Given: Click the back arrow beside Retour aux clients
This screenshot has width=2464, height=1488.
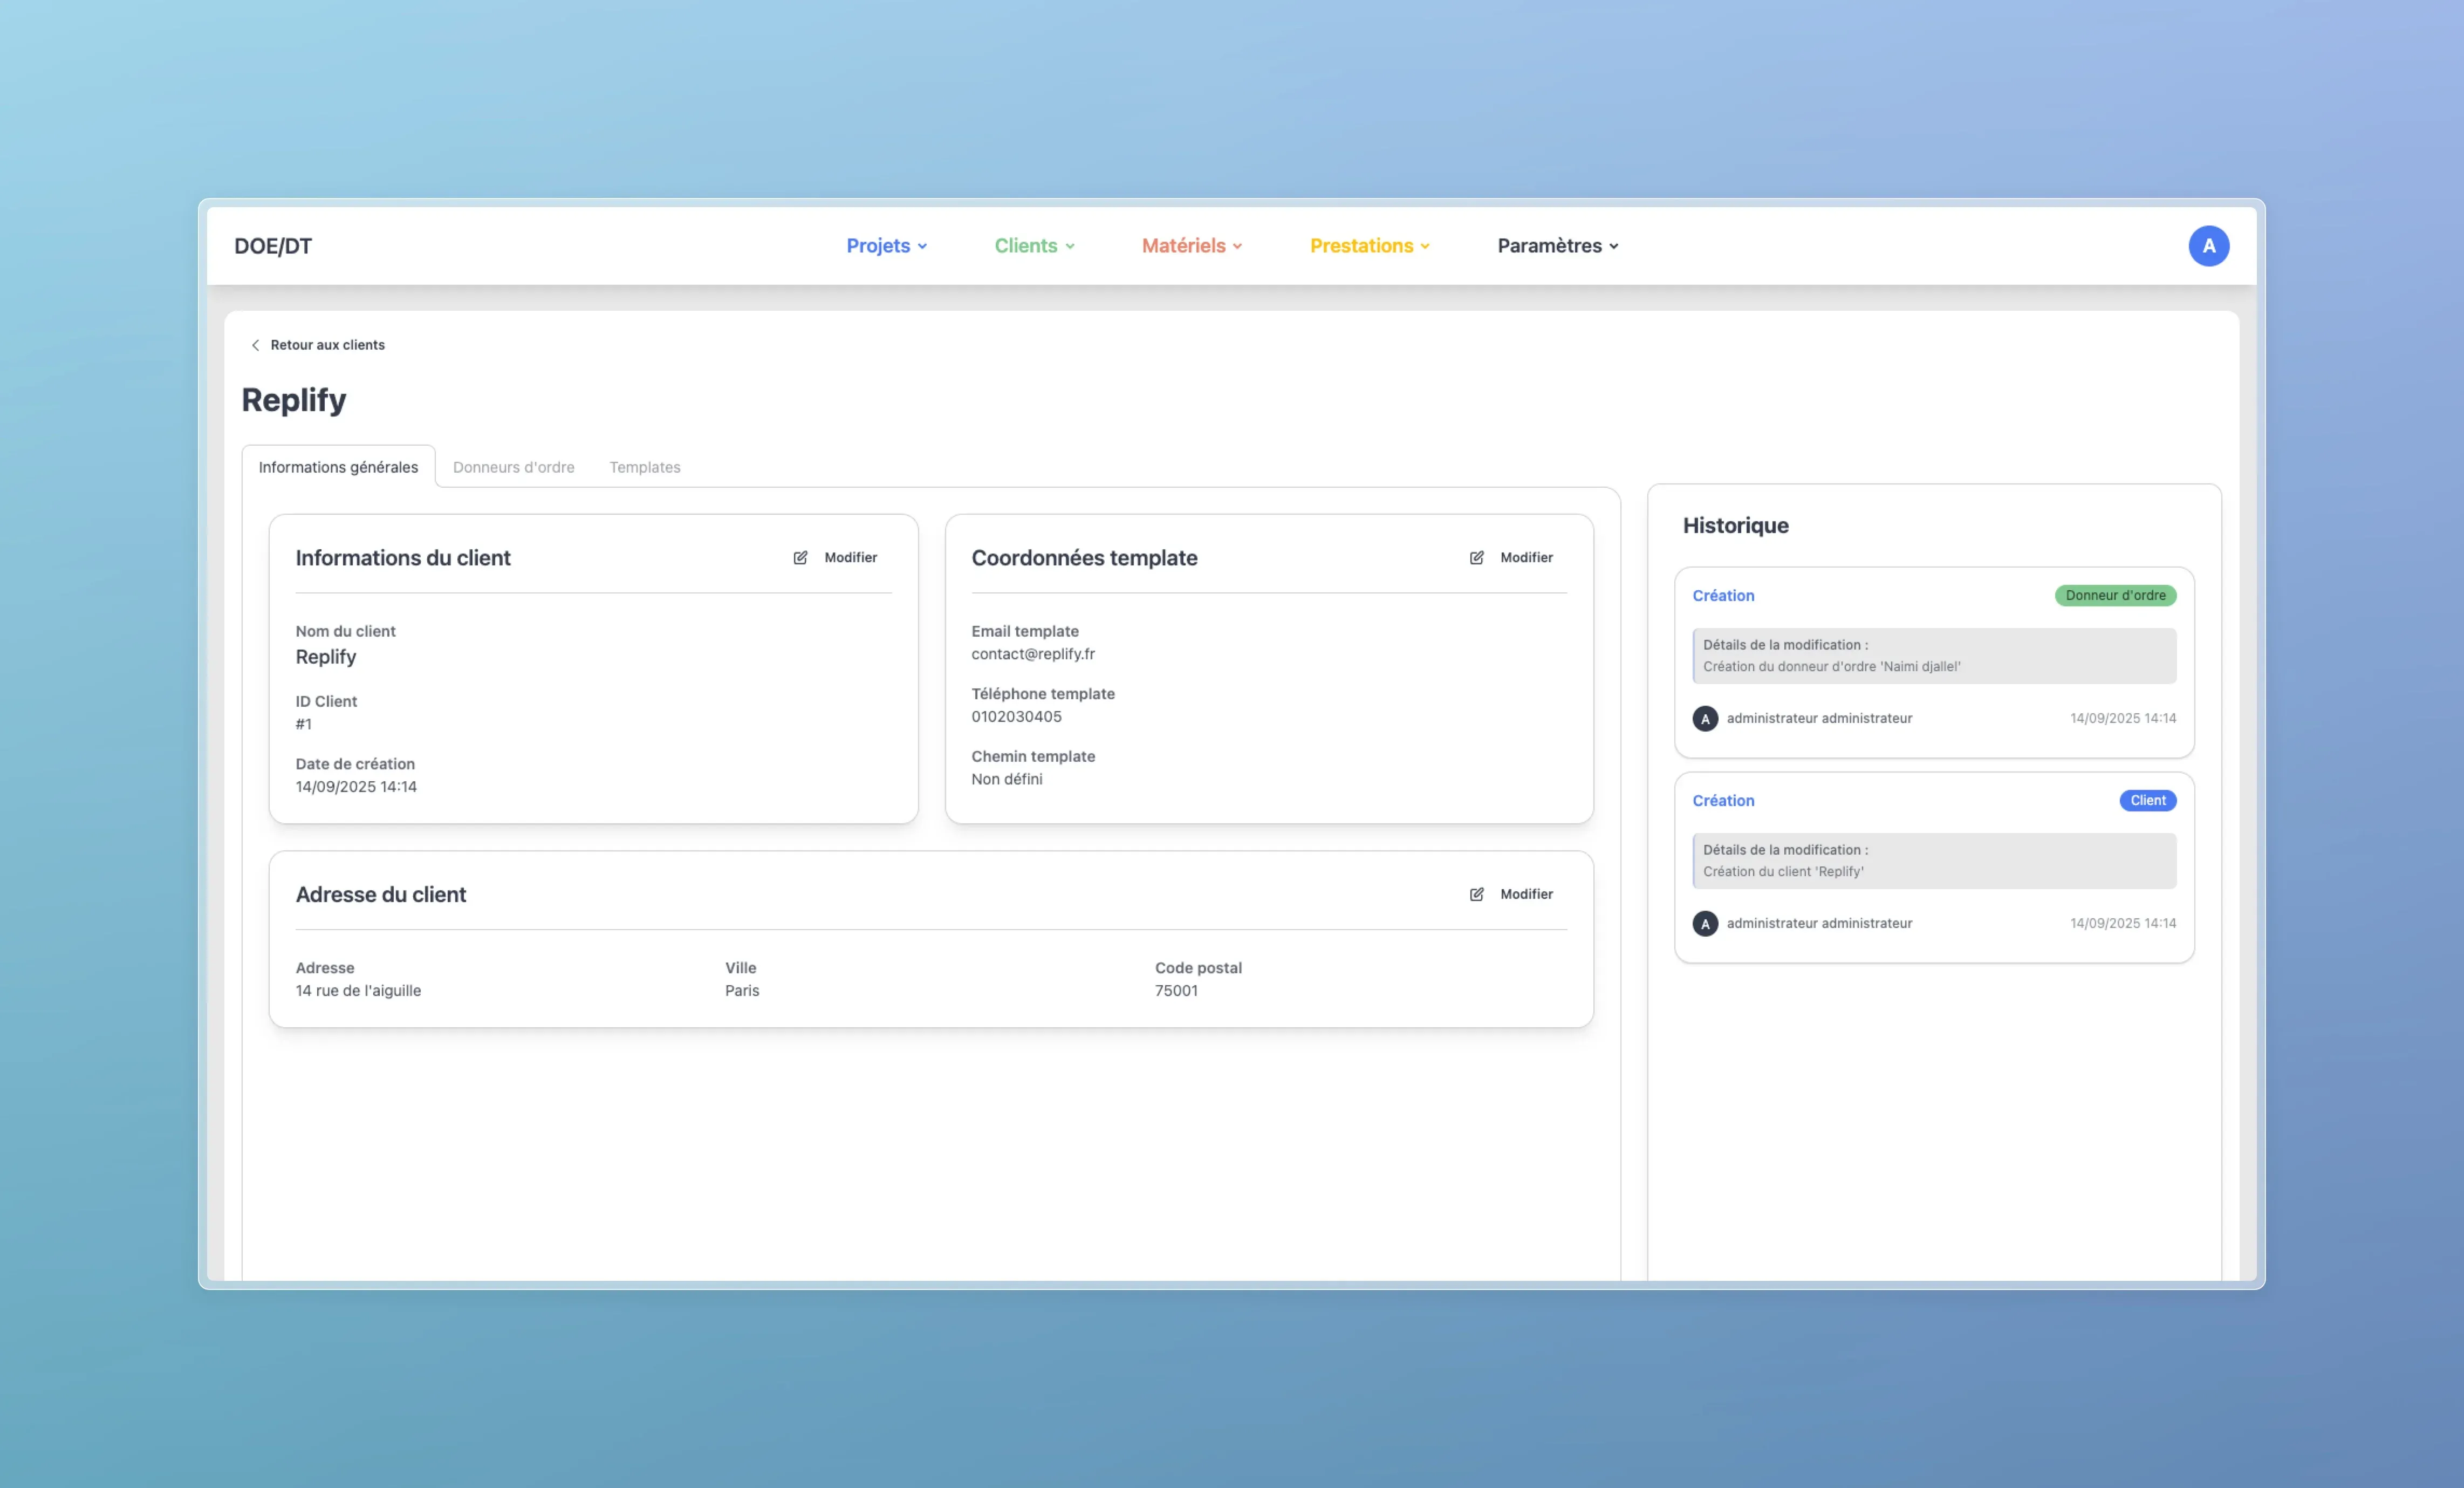Looking at the screenshot, I should pyautogui.click(x=255, y=345).
